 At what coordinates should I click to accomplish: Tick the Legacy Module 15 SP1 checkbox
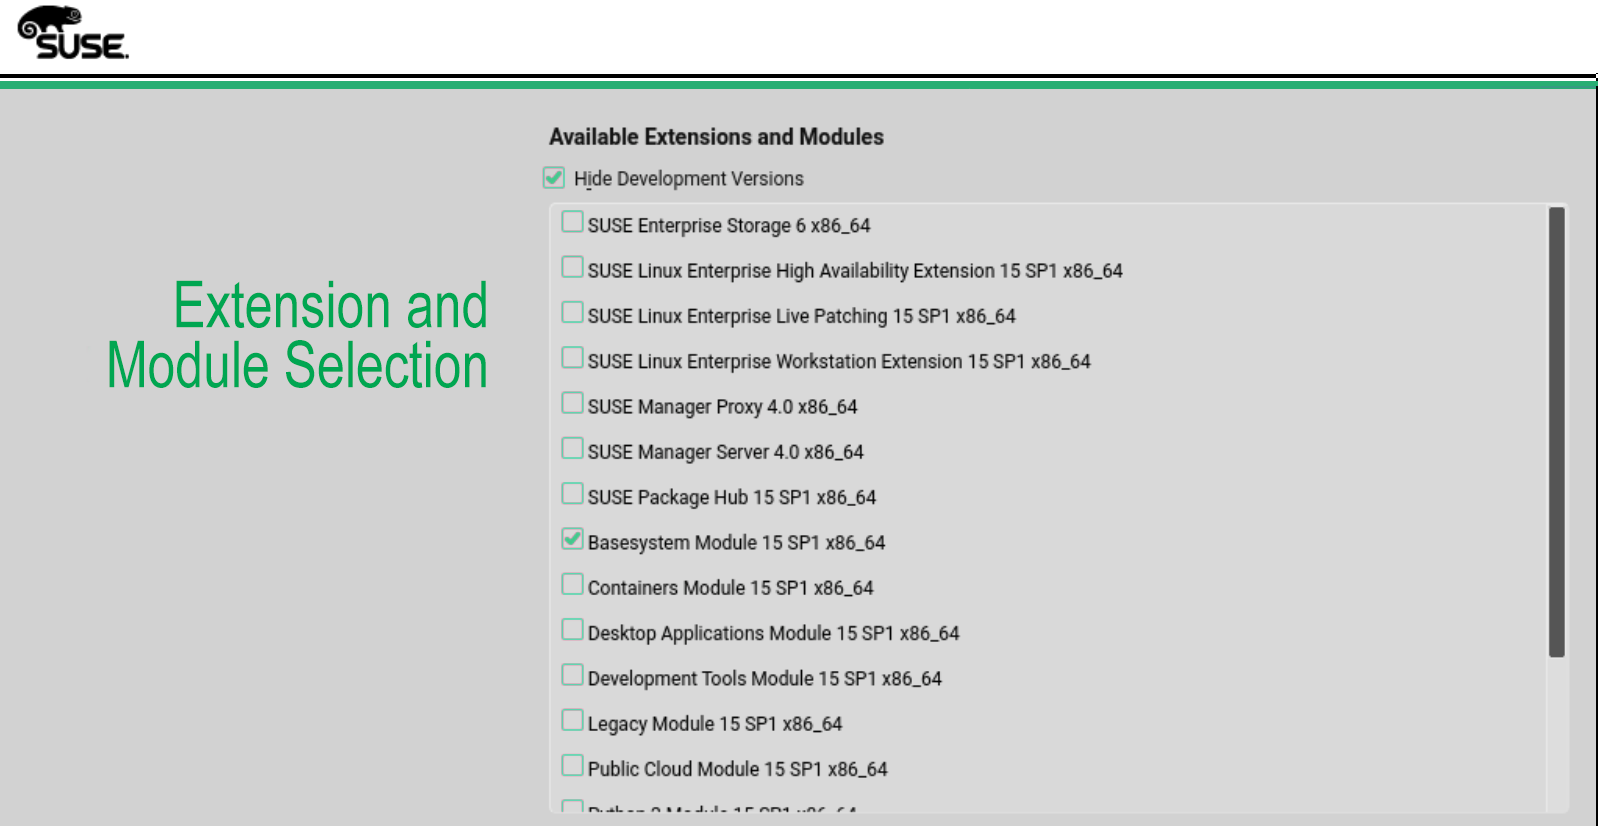pos(572,720)
